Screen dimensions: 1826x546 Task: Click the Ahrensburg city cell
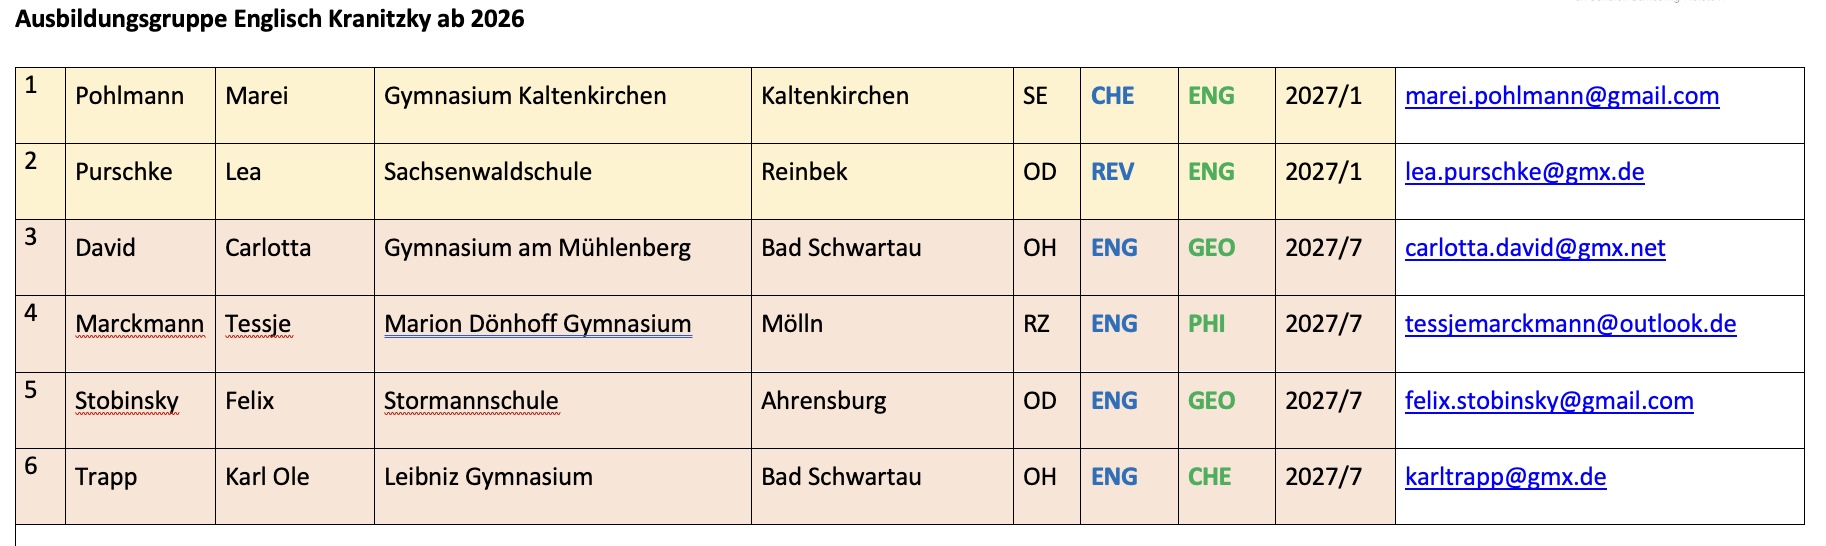tap(823, 401)
